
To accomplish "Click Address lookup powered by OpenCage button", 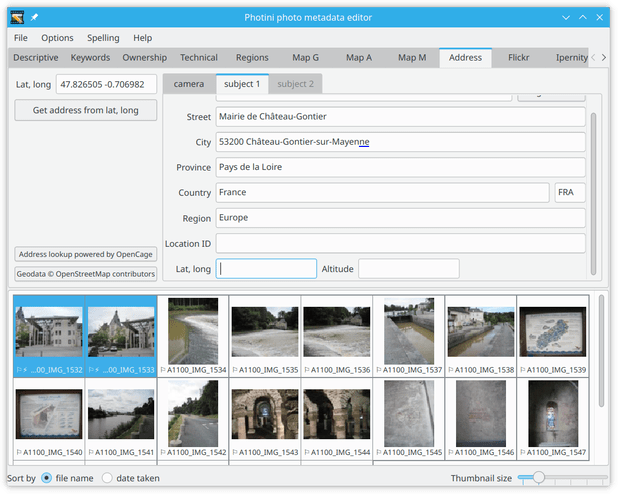I will click(86, 254).
